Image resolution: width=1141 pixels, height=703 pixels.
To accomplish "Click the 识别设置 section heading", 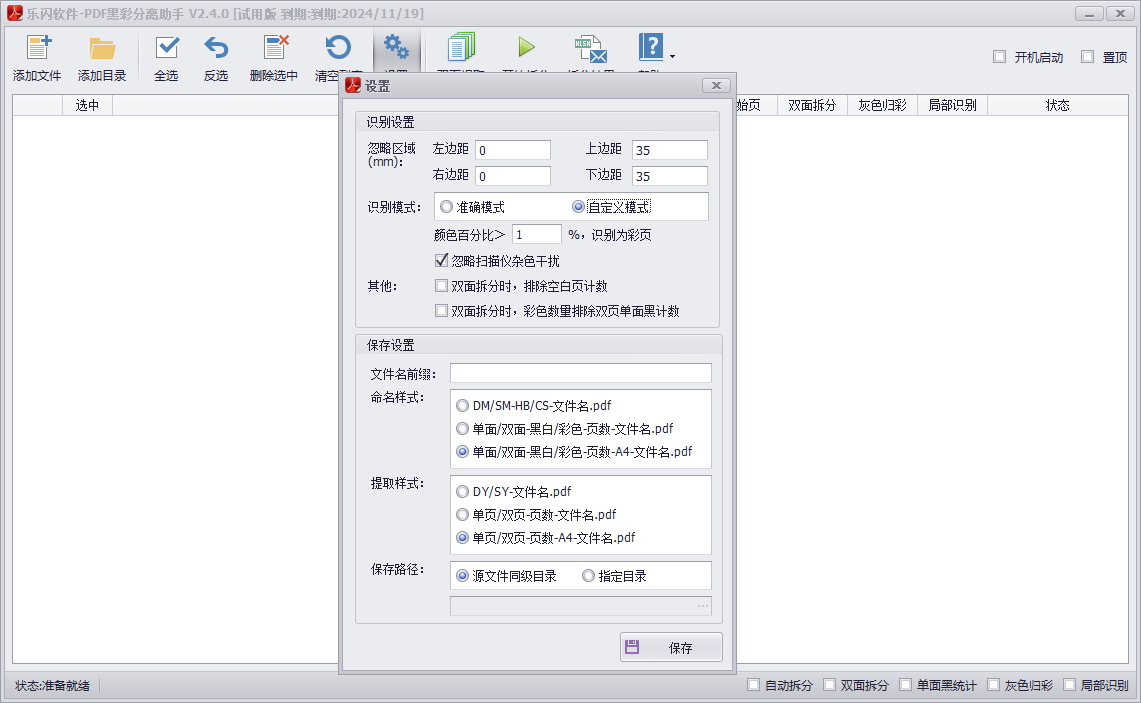I will (391, 122).
